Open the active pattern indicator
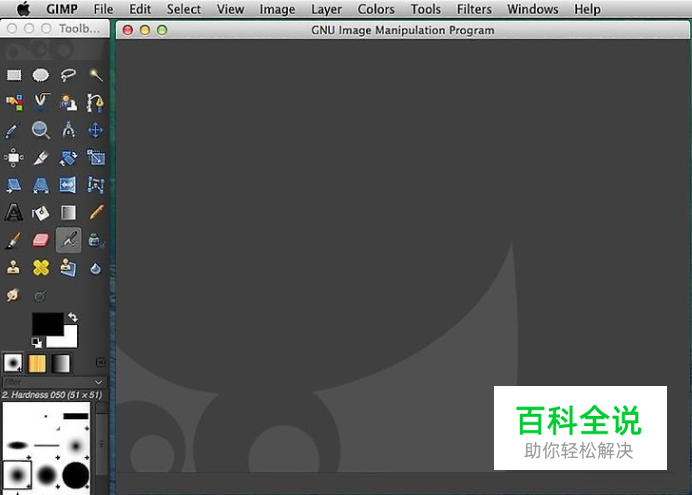692x495 pixels. tap(37, 364)
